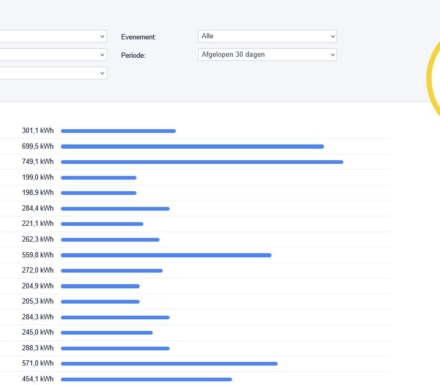This screenshot has height=385, width=440.
Task: Select the 571,0 kWh bar
Action: (x=169, y=364)
